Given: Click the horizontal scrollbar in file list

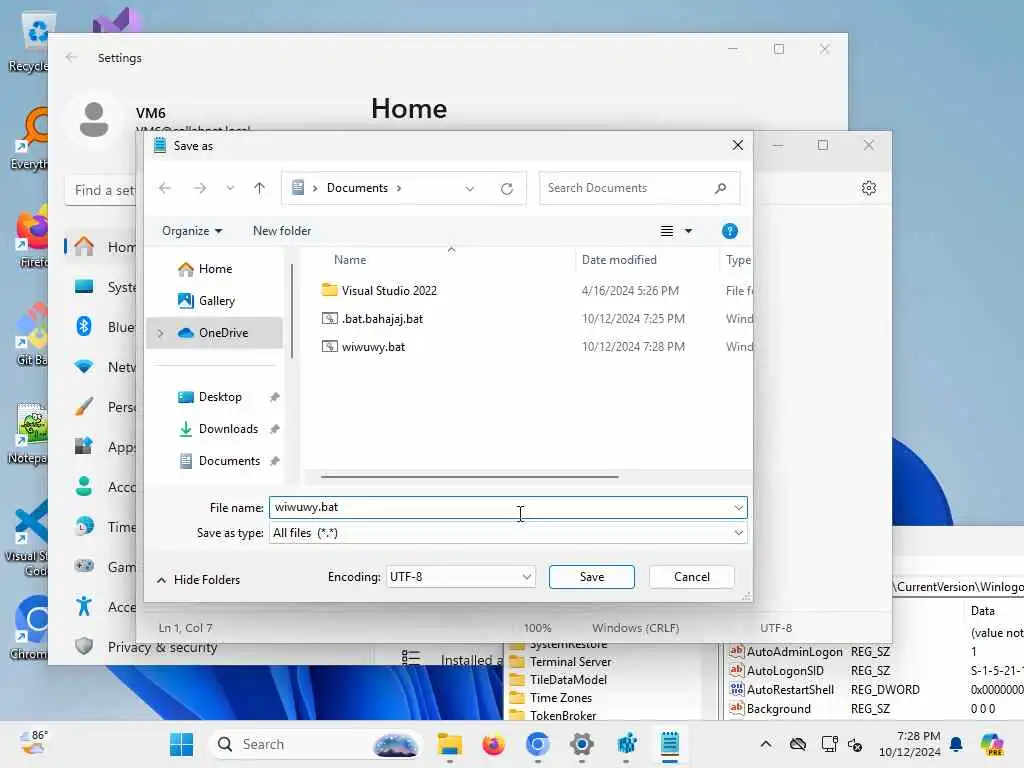Looking at the screenshot, I should coord(470,477).
